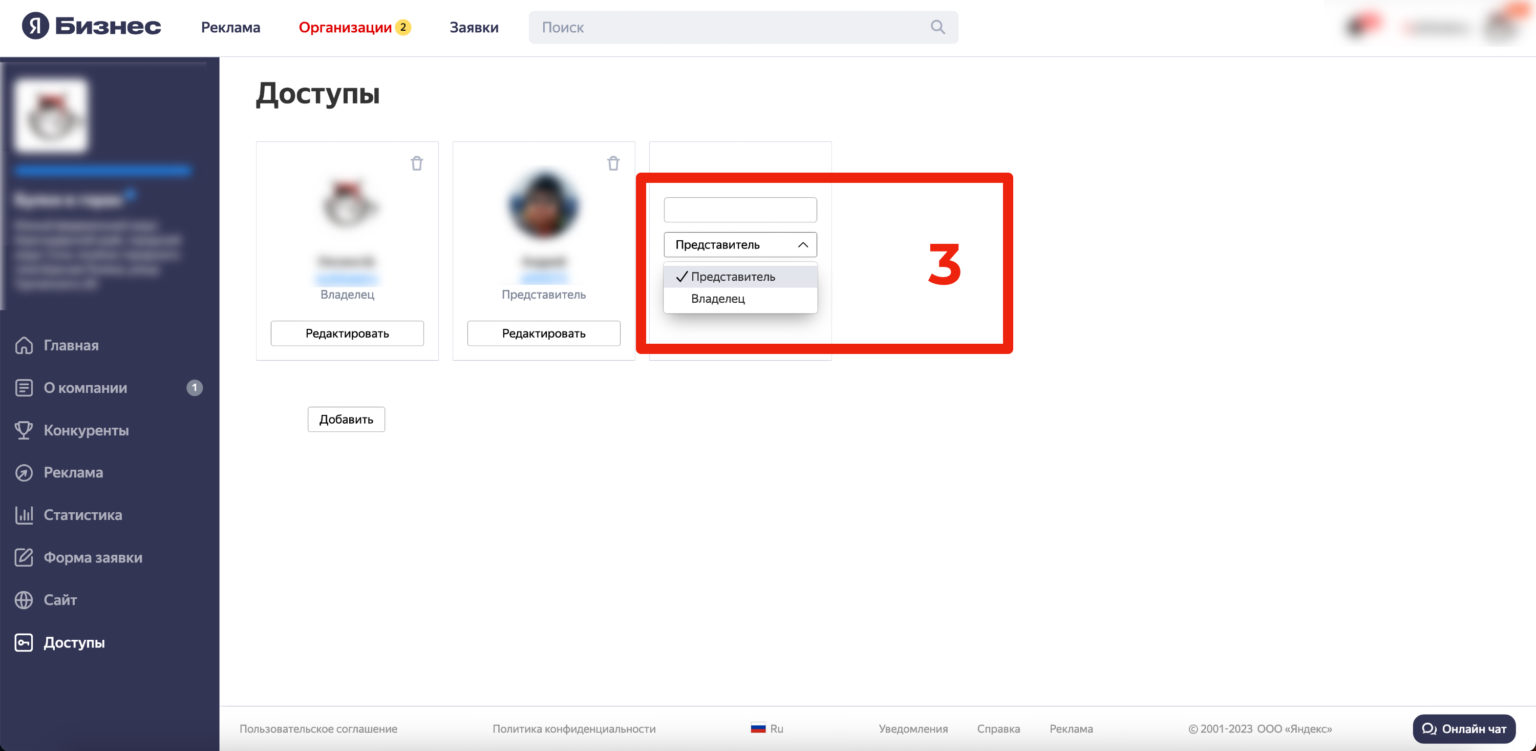
Task: Delete the Владелец user card via trash icon
Action: pyautogui.click(x=417, y=163)
